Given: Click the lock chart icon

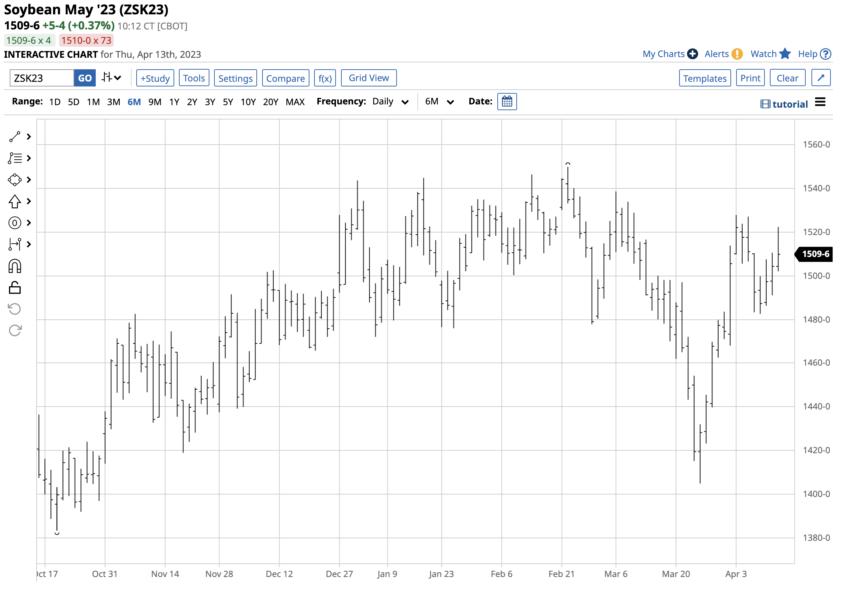Looking at the screenshot, I should click(14, 288).
